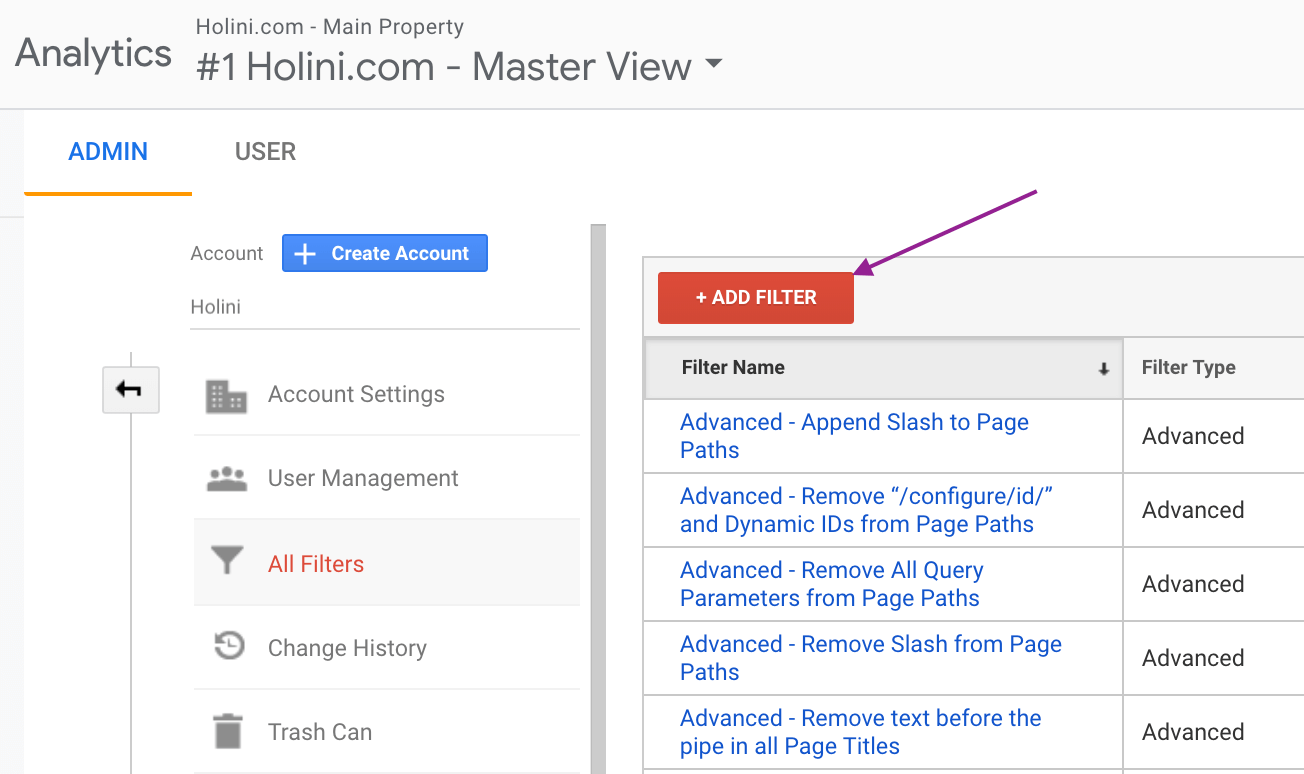
Task: Click the Holini.com - Main Property text
Action: tap(330, 27)
